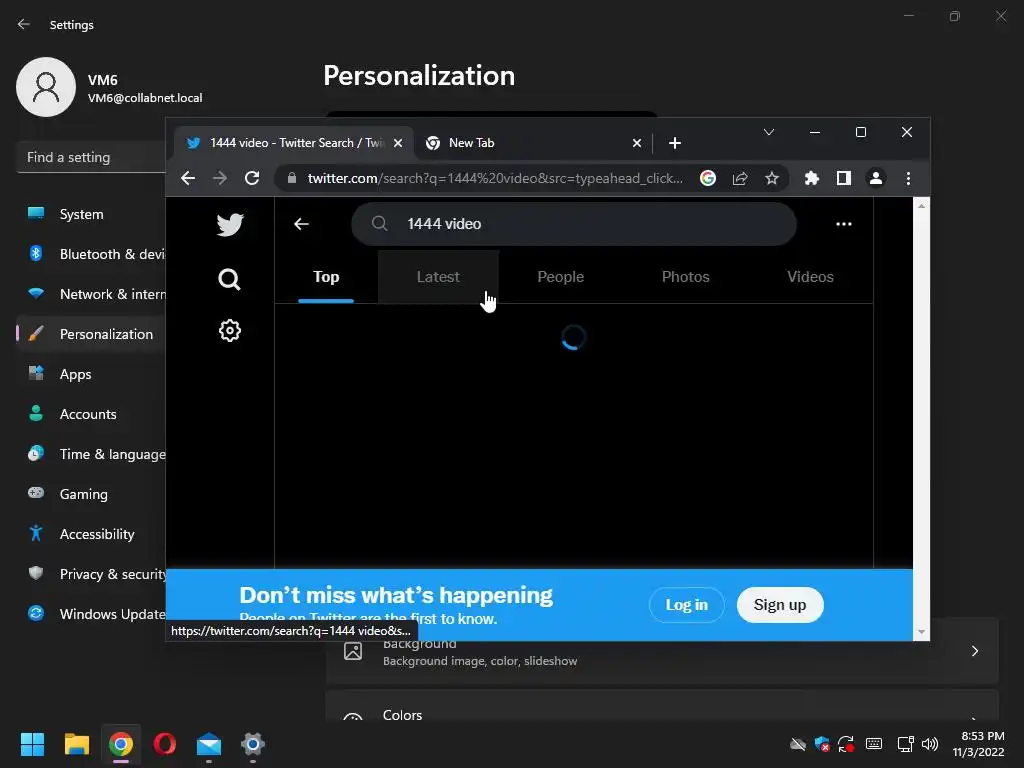
Task: Click Chrome icon in taskbar
Action: point(121,744)
